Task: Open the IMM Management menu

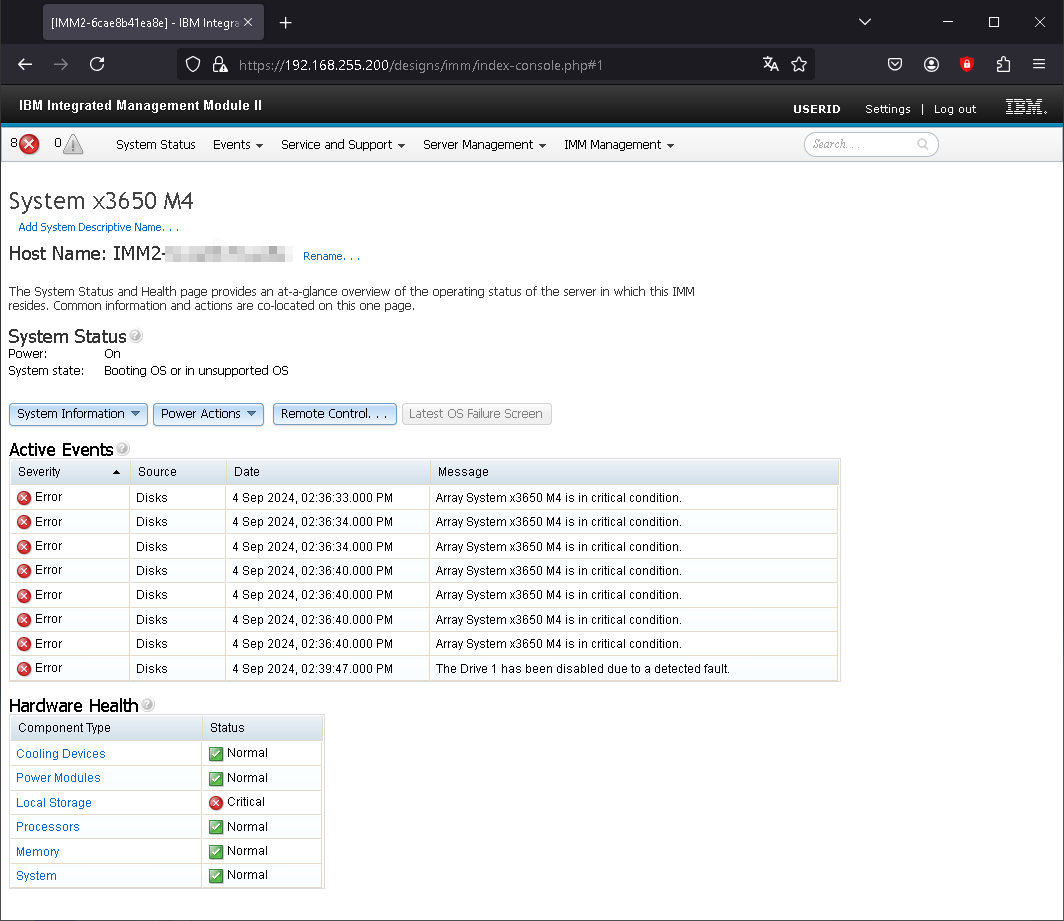Action: pyautogui.click(x=618, y=145)
